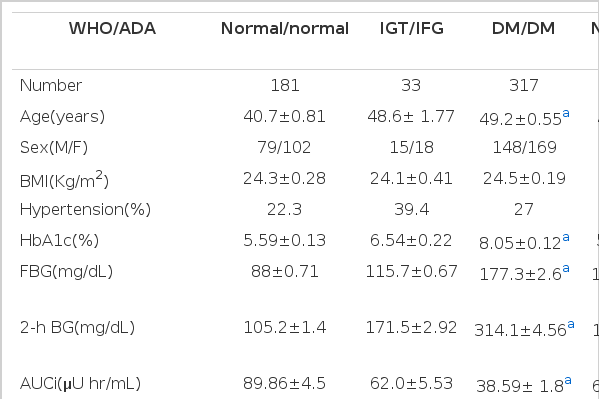Select the Number row label

(x=51, y=85)
